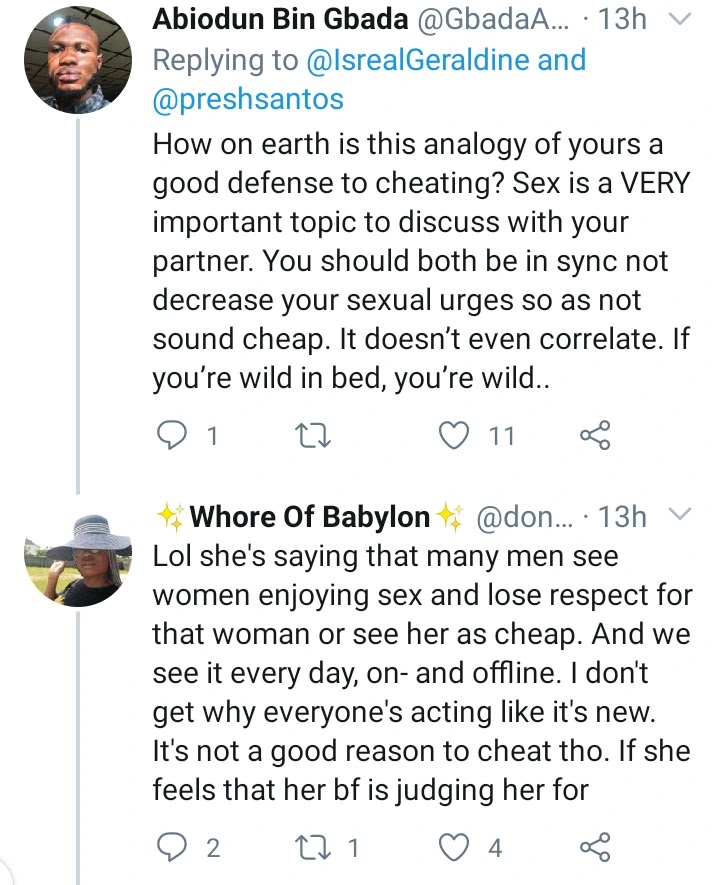Share Abiodun Bin Gbada's tweet
Screen dimensions: 720x885
(595, 436)
